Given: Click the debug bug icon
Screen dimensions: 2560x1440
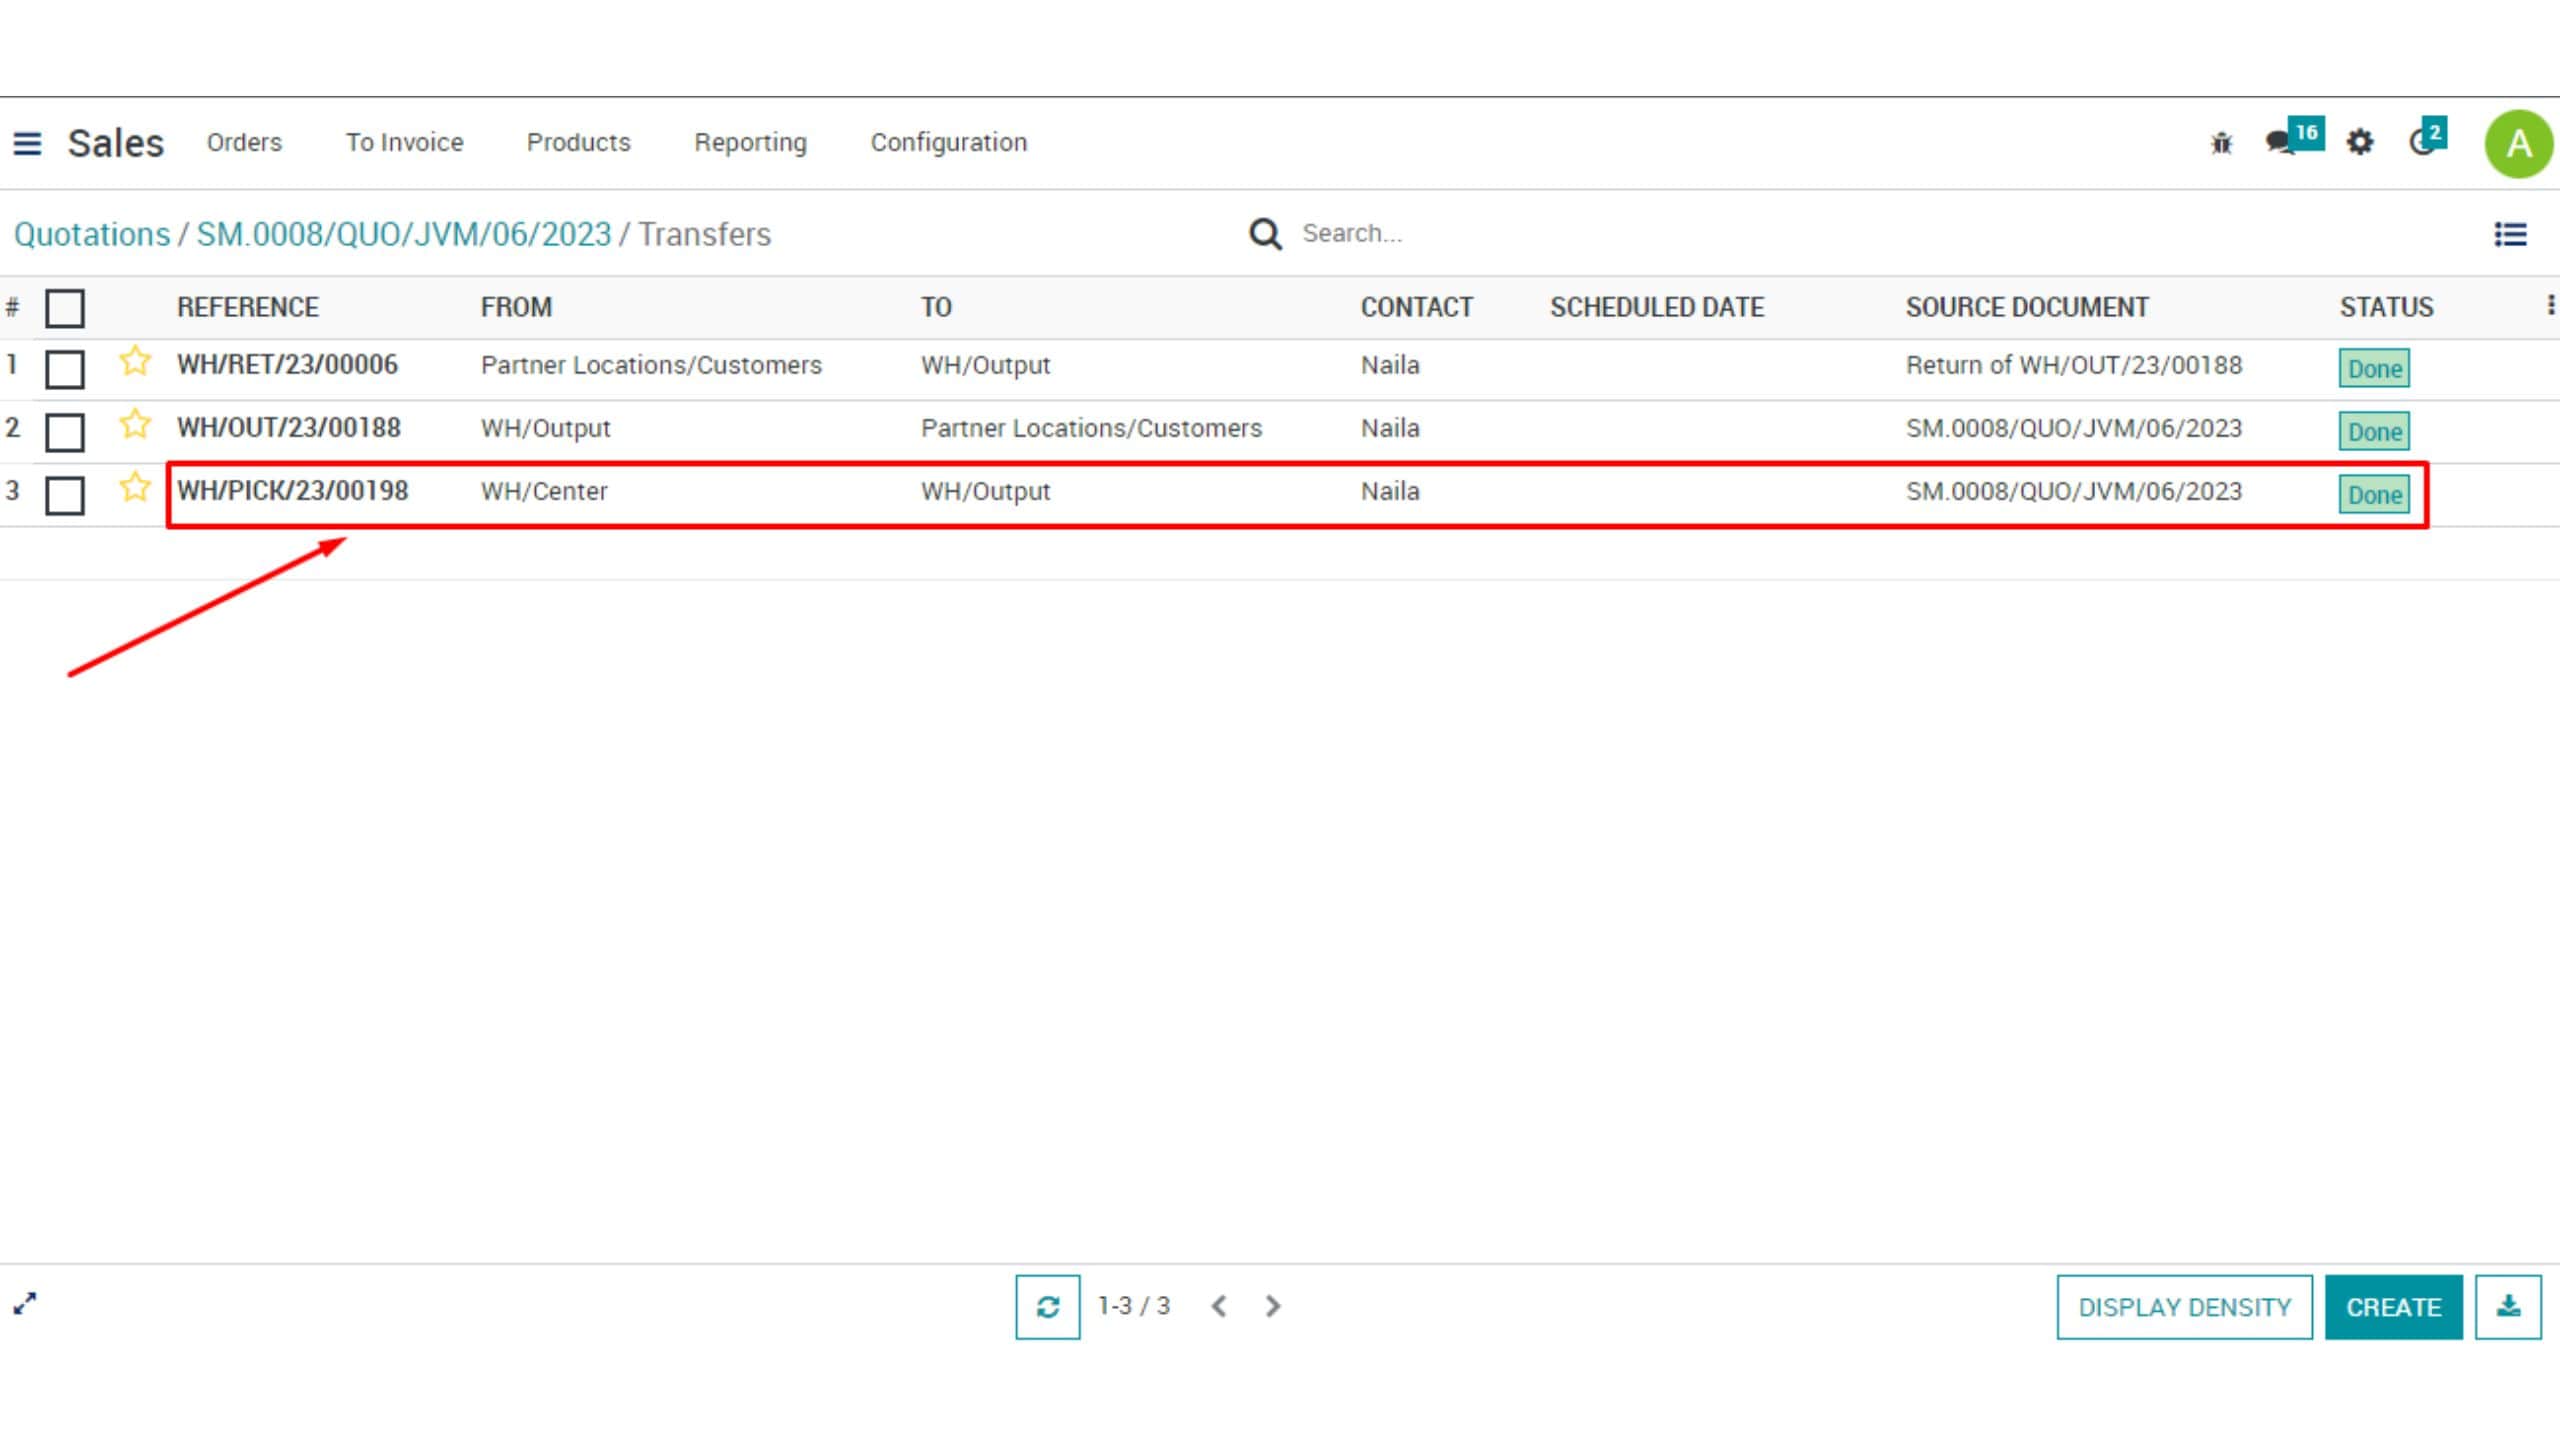Looking at the screenshot, I should [x=2221, y=143].
